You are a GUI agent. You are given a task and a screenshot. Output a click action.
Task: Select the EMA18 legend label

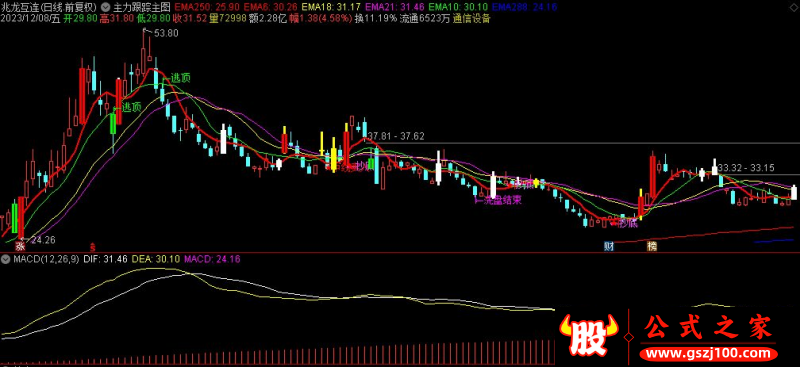coord(315,7)
